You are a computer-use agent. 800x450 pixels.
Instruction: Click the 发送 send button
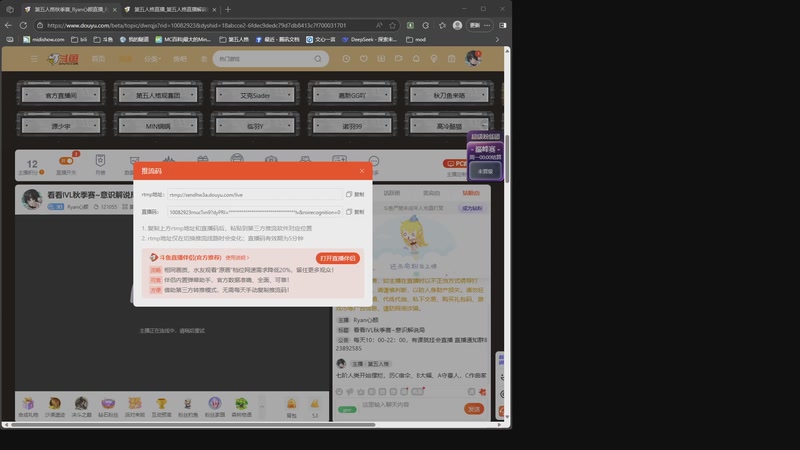pos(474,409)
